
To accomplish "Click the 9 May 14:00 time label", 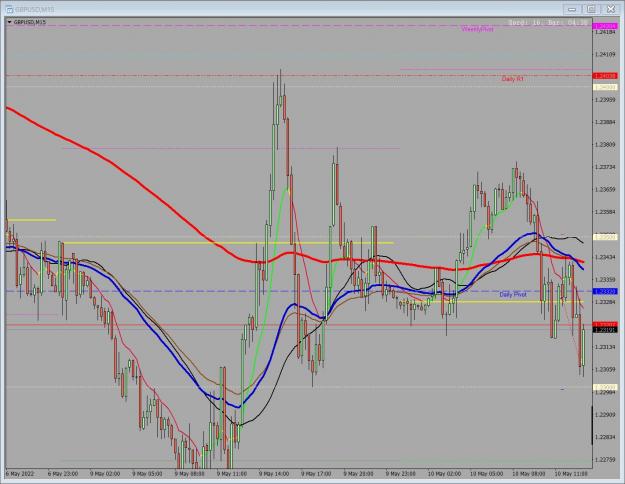I will [x=274, y=474].
